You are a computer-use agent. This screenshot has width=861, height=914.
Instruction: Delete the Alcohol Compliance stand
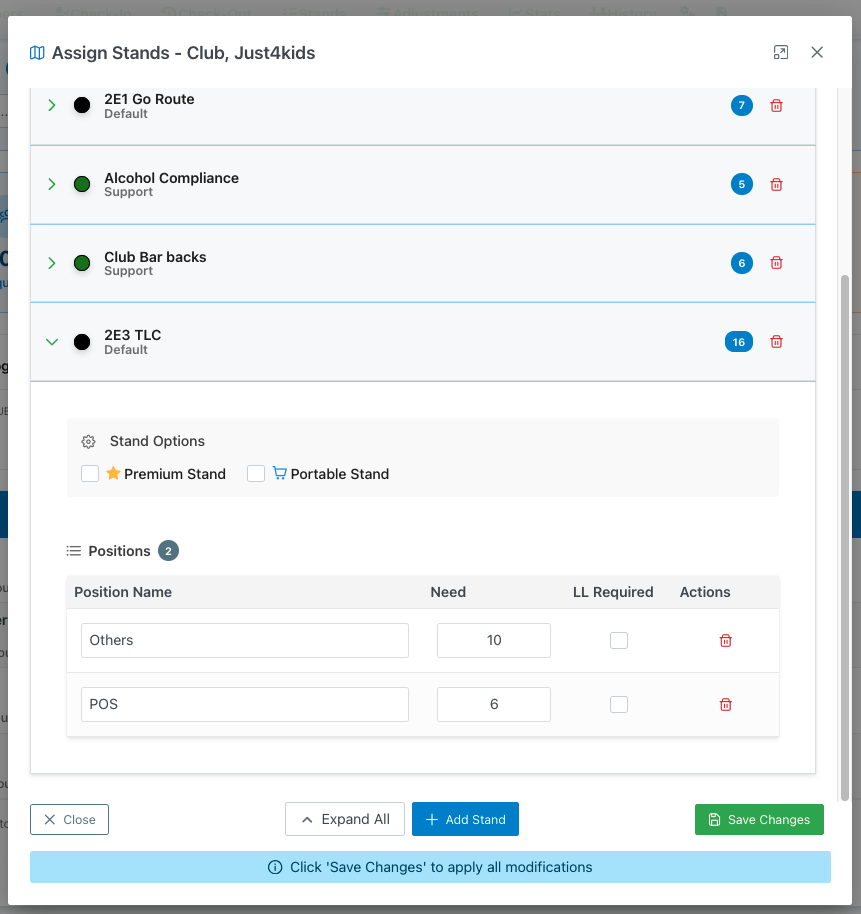click(x=776, y=185)
